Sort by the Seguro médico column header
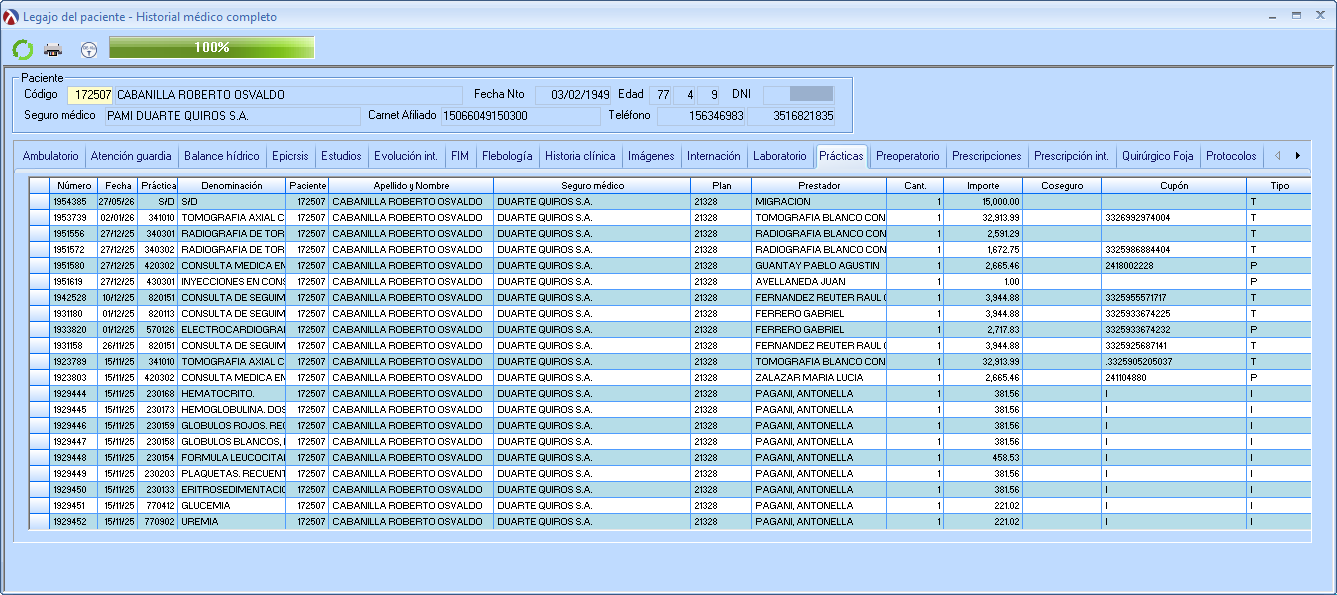 pos(592,186)
